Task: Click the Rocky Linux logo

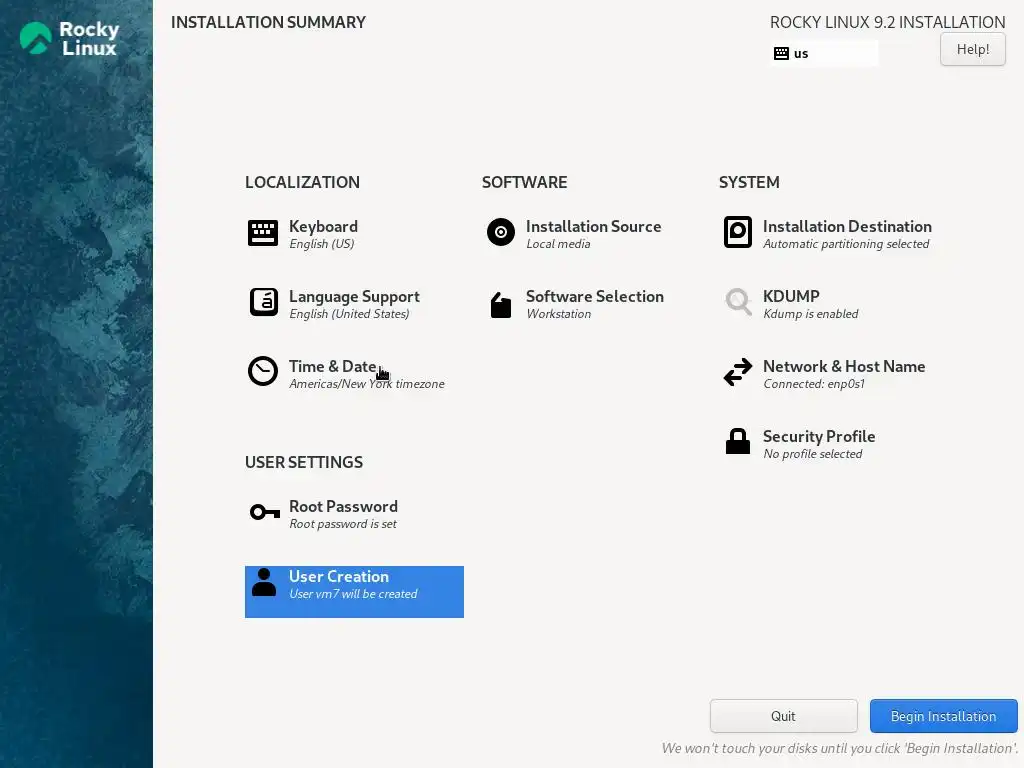Action: (69, 38)
